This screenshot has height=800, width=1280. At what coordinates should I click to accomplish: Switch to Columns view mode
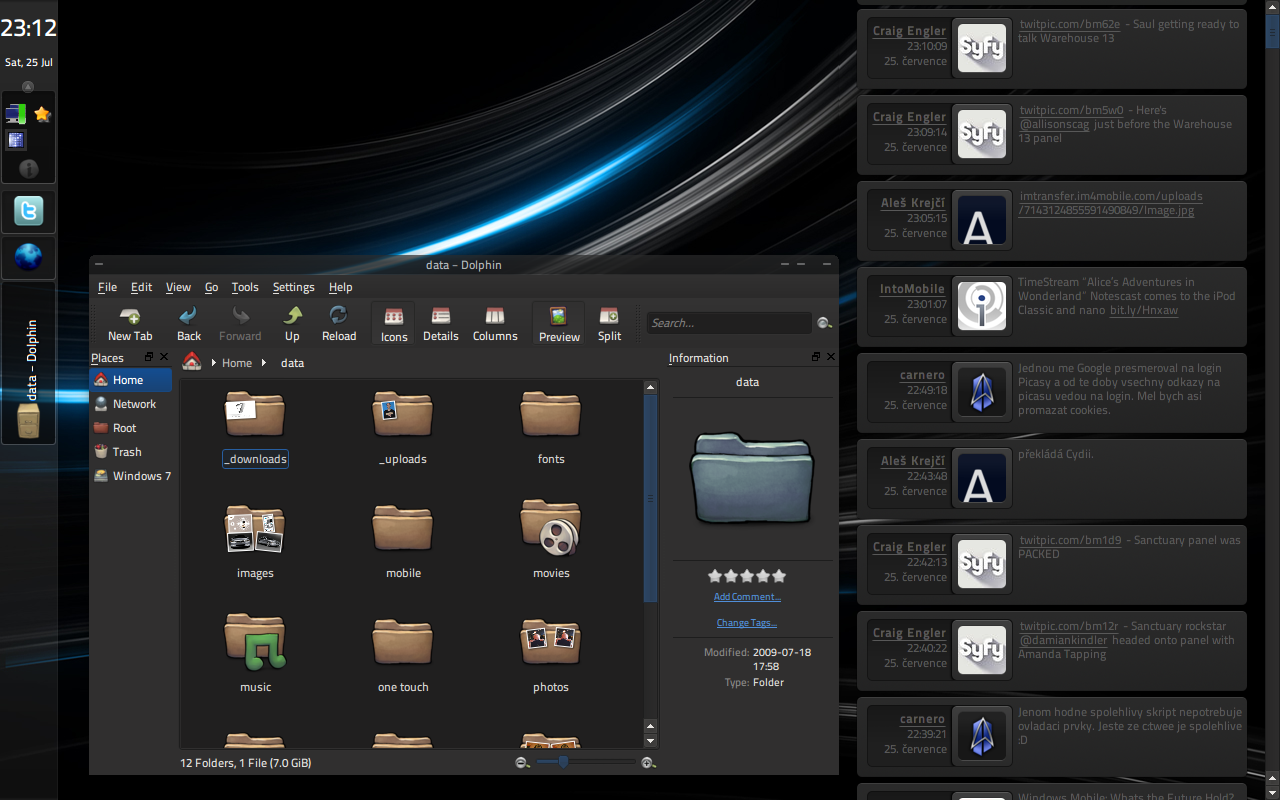[495, 324]
